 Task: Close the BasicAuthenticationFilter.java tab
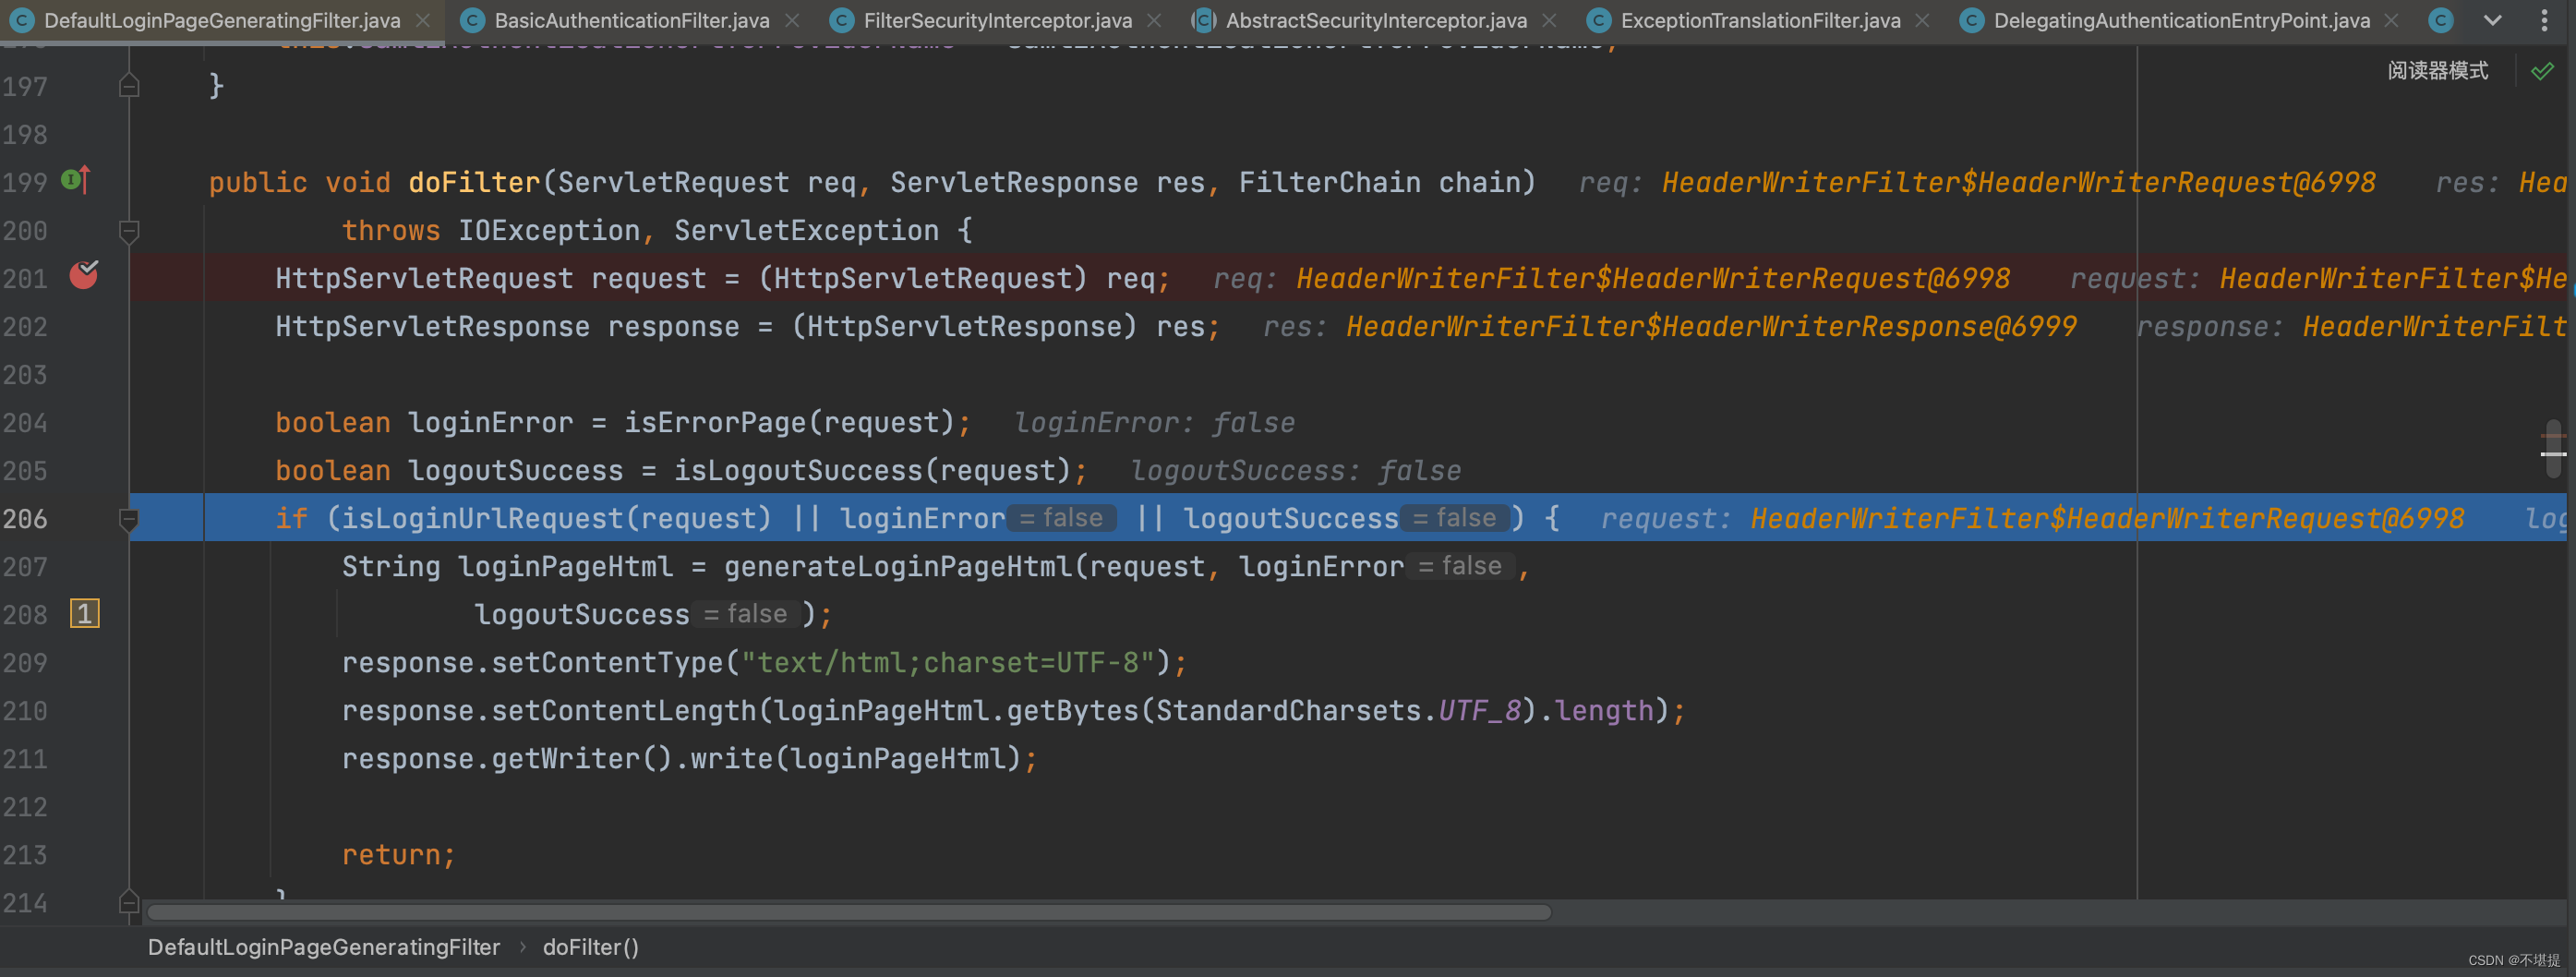coord(792,20)
